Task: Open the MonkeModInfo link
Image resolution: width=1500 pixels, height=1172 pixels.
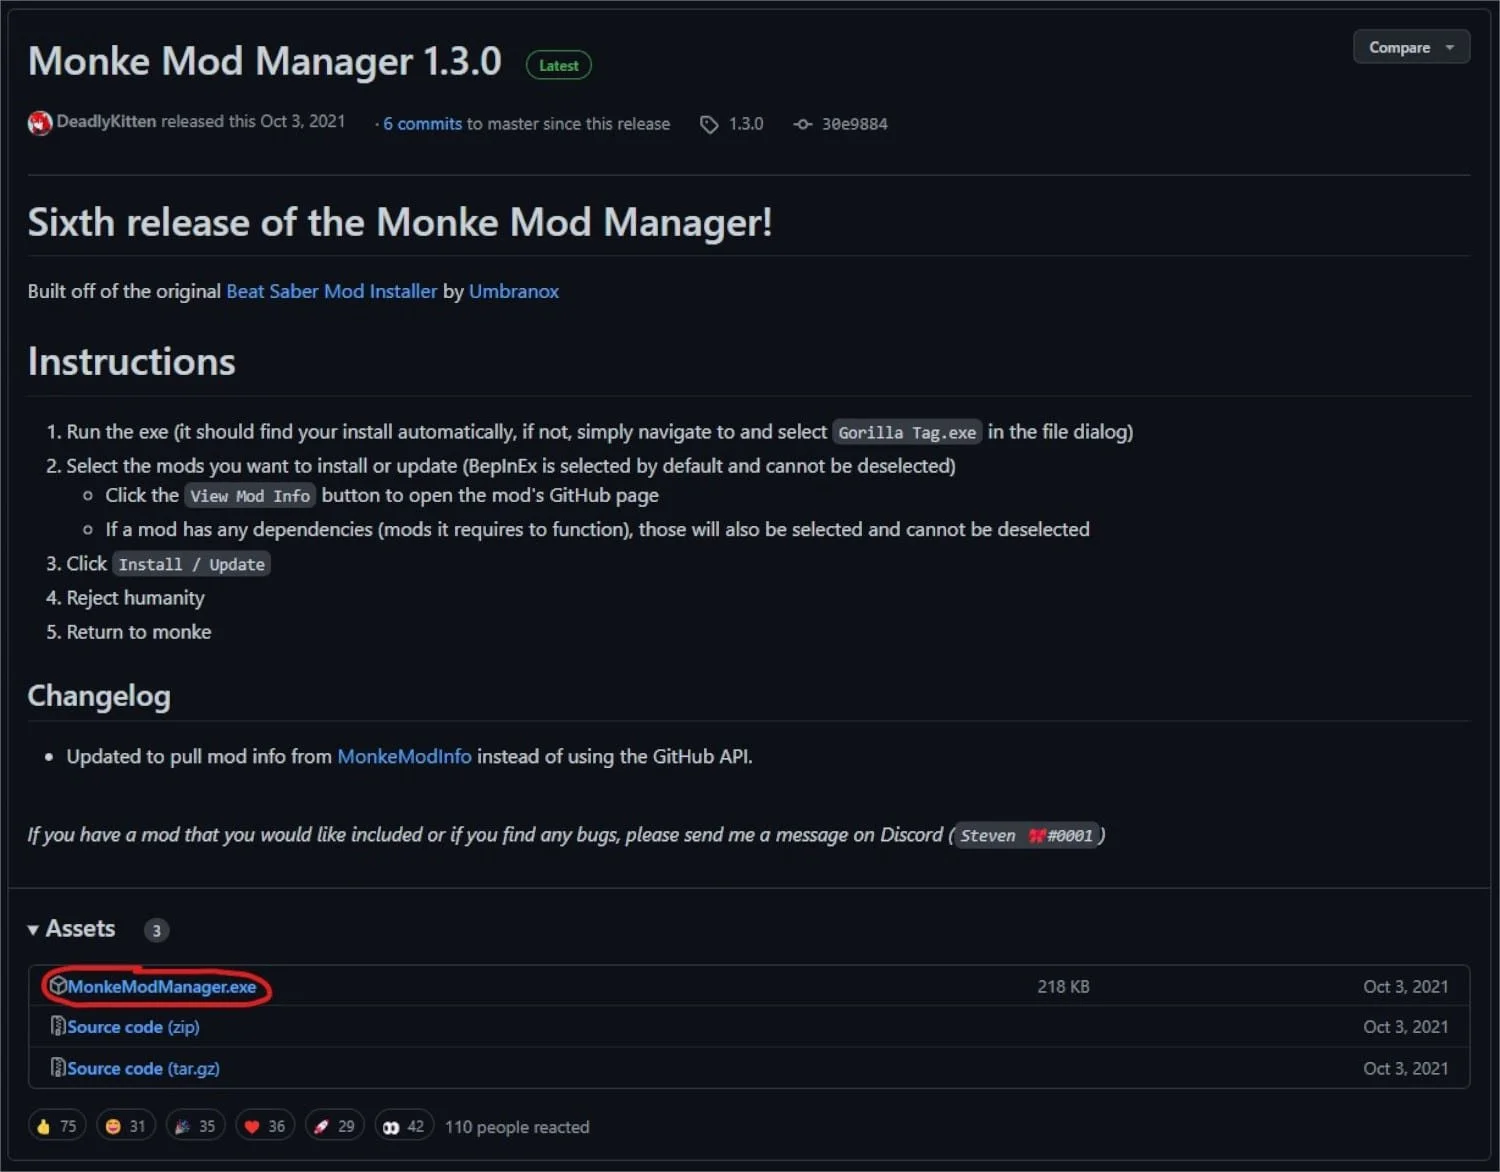Action: (404, 756)
